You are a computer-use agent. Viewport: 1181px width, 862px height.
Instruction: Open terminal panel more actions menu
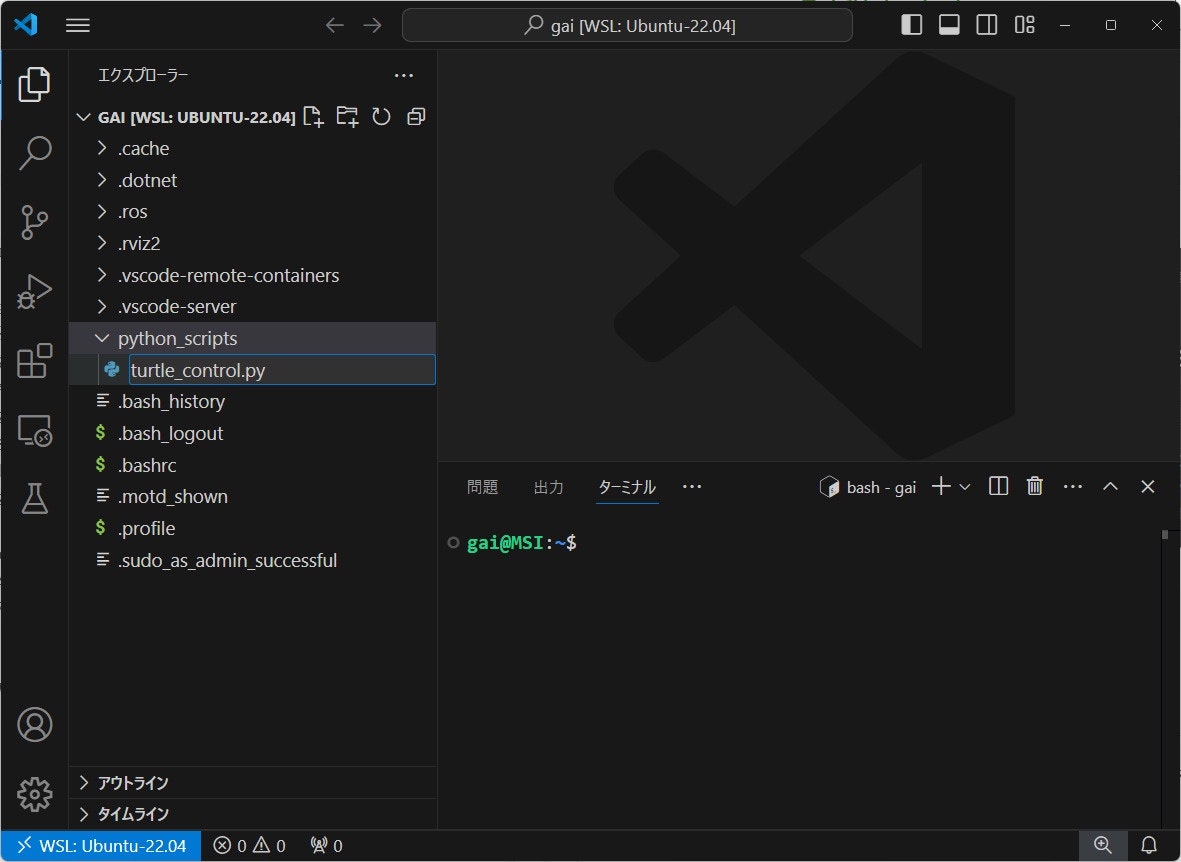pos(1073,487)
